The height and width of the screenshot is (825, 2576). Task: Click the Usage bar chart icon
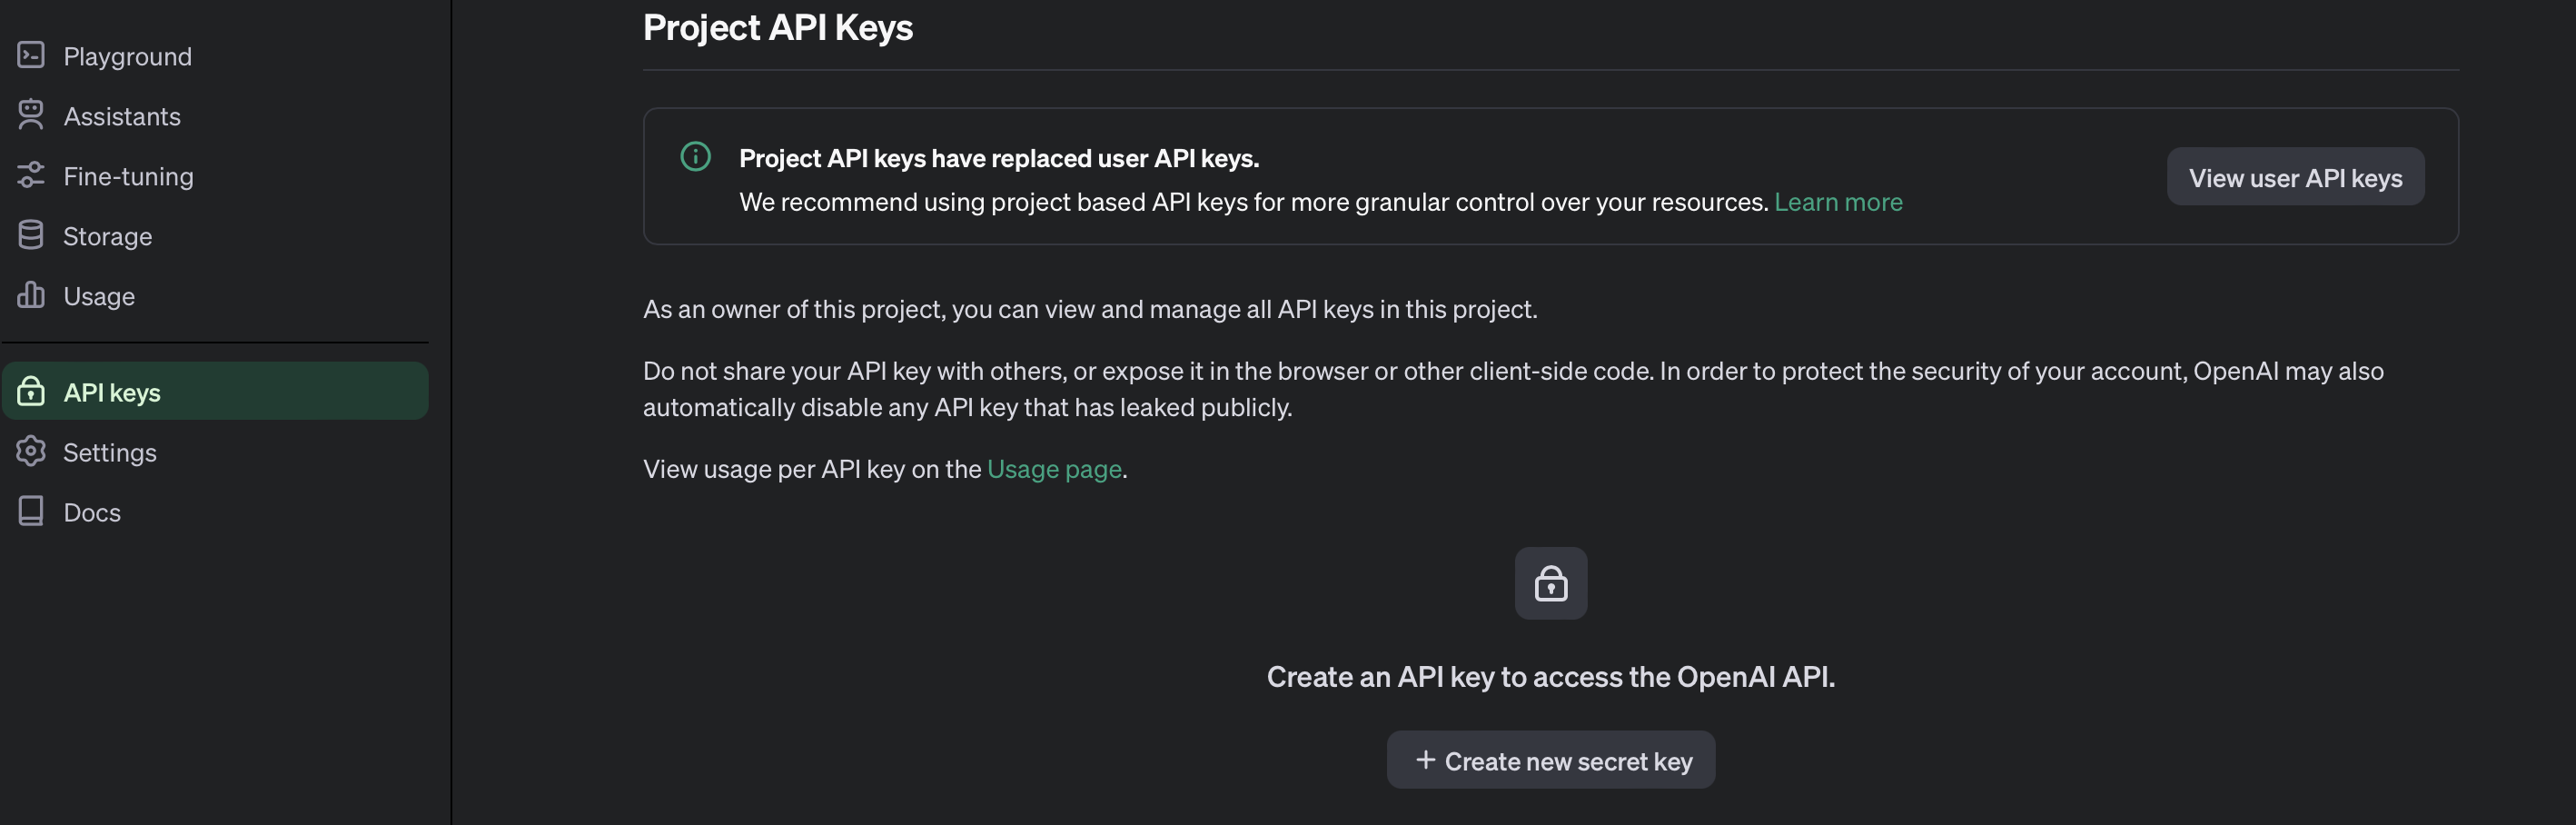31,295
